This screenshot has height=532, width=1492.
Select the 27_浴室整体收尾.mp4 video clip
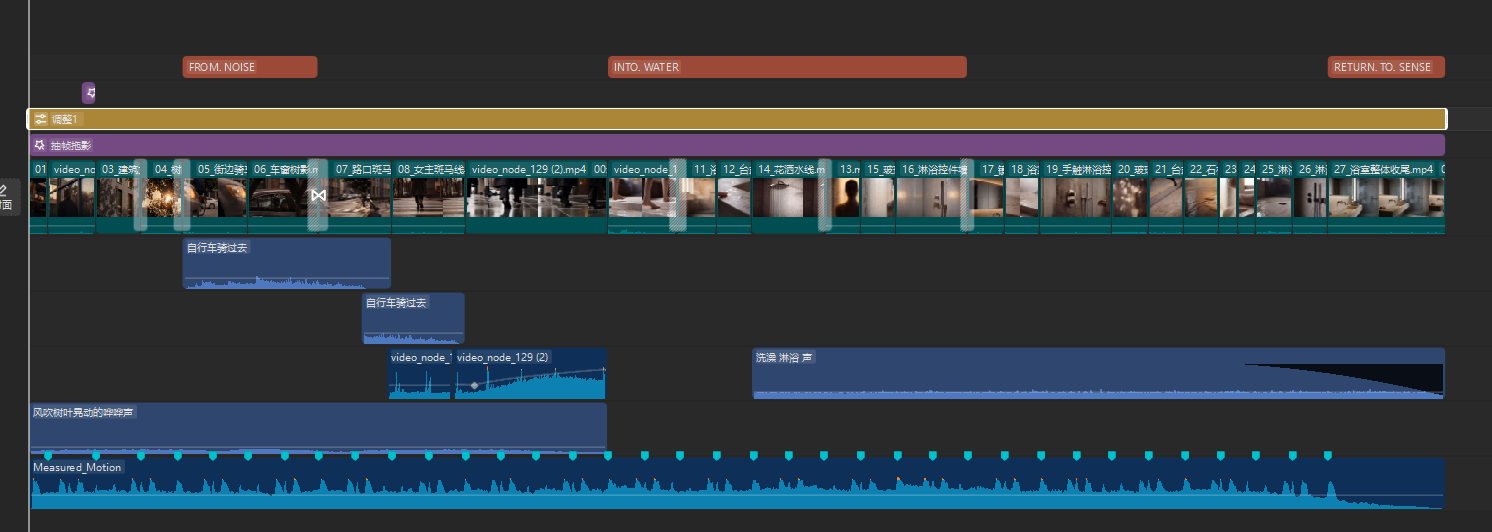pyautogui.click(x=1384, y=197)
